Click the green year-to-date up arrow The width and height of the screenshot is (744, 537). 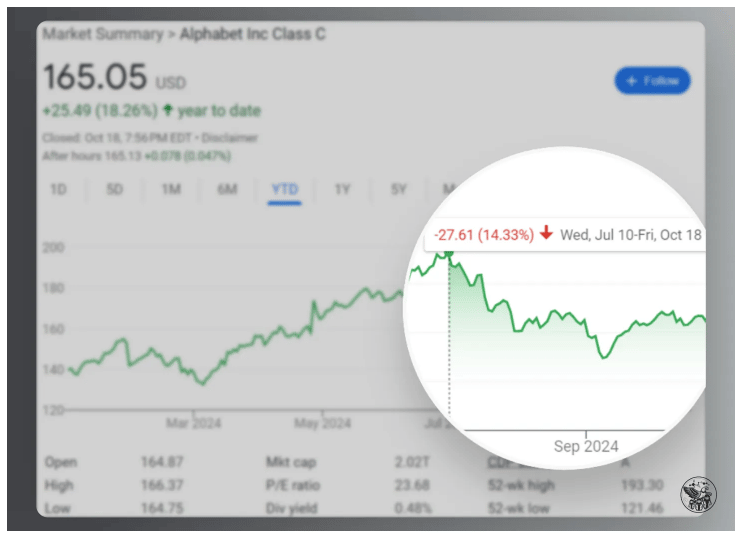(x=167, y=110)
